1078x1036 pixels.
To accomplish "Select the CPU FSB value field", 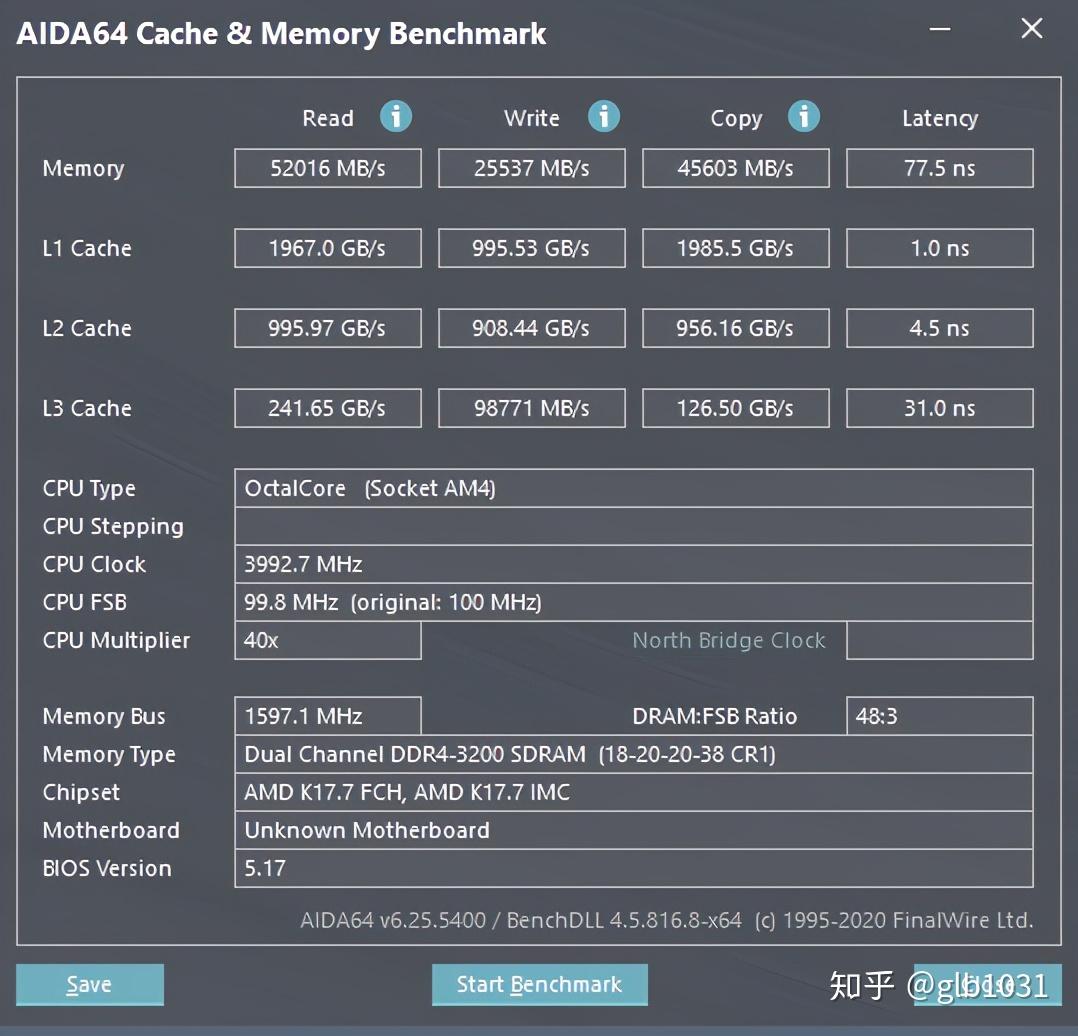I will click(x=634, y=602).
